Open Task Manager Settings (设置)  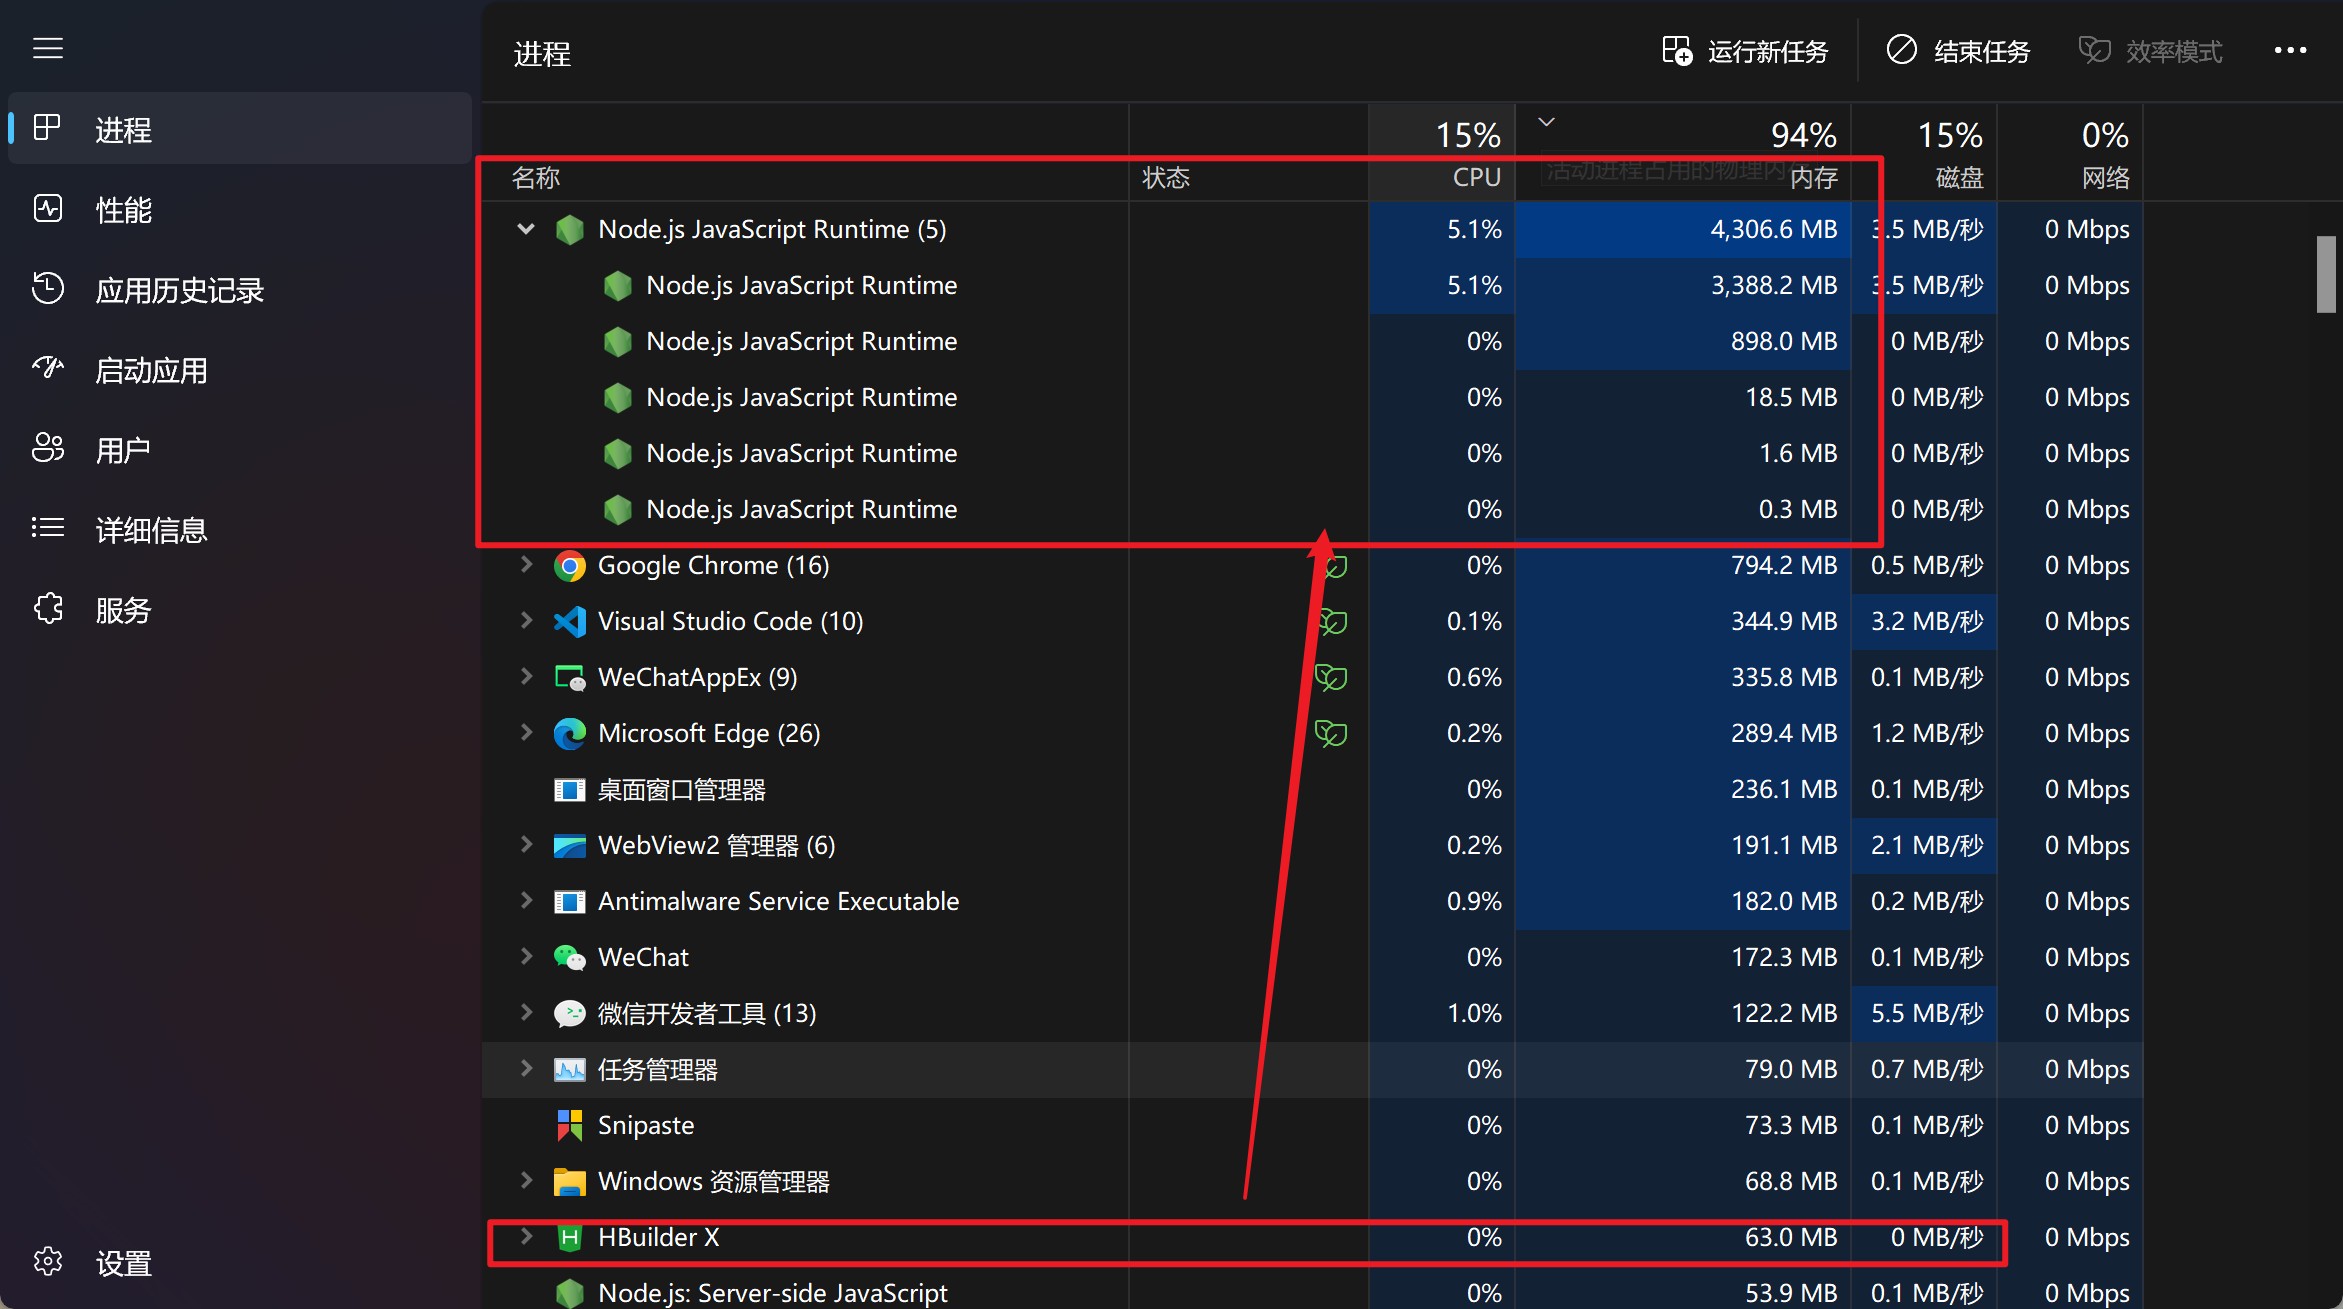point(123,1263)
